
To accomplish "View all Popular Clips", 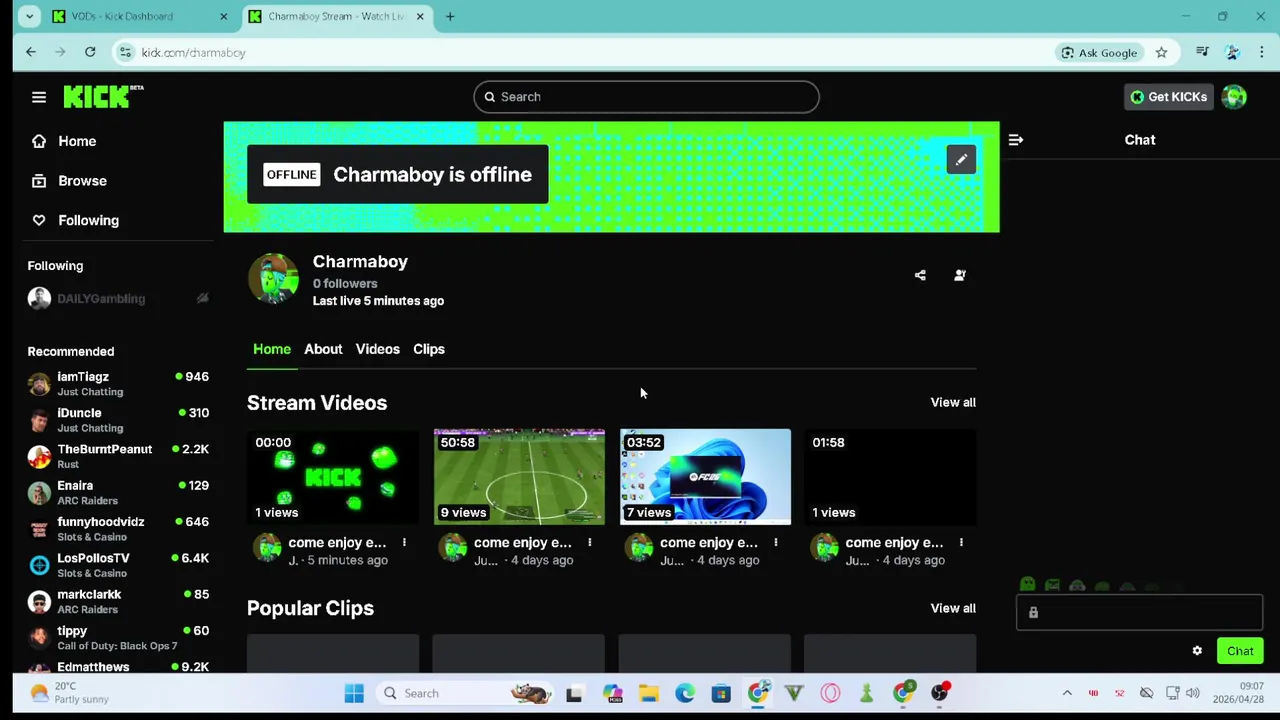I will point(953,608).
